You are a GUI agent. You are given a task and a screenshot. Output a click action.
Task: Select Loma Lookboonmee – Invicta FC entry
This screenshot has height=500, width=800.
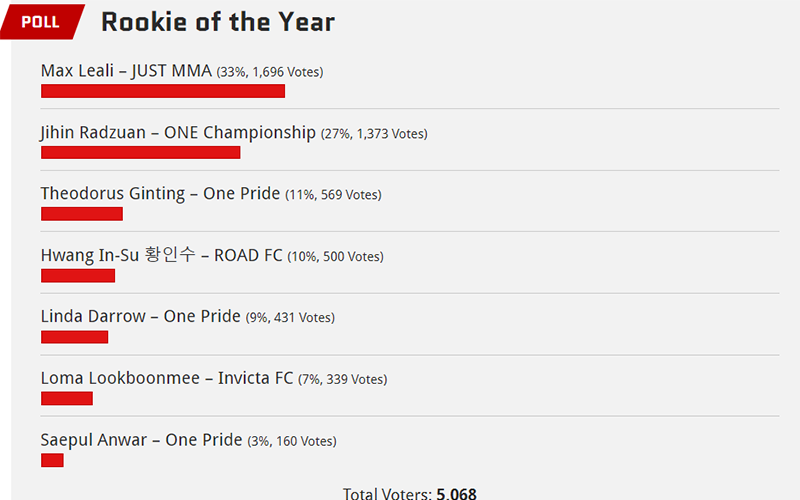(167, 378)
